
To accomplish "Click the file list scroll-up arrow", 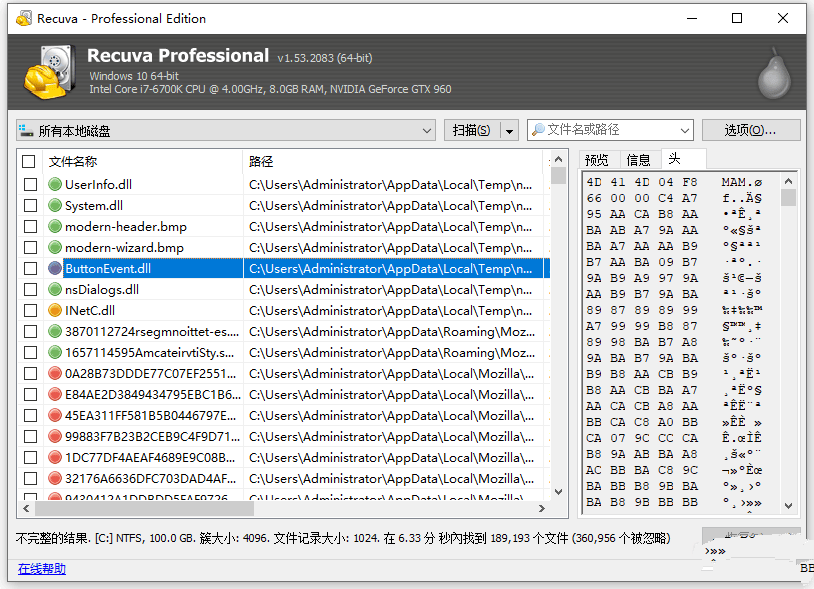I will [x=559, y=159].
